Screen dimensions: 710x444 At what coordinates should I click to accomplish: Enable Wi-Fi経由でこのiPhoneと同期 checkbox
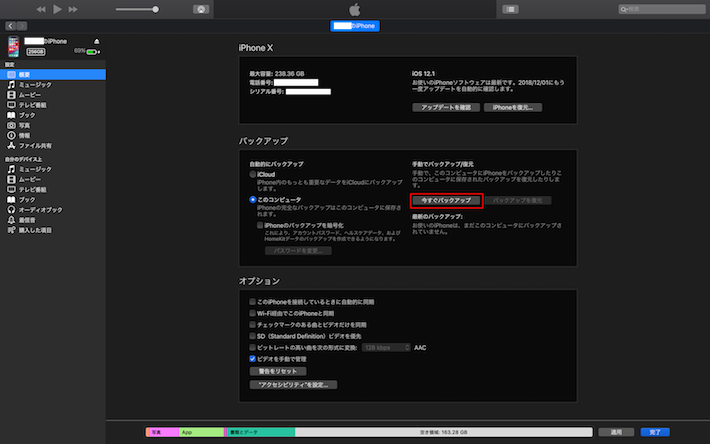pyautogui.click(x=252, y=313)
